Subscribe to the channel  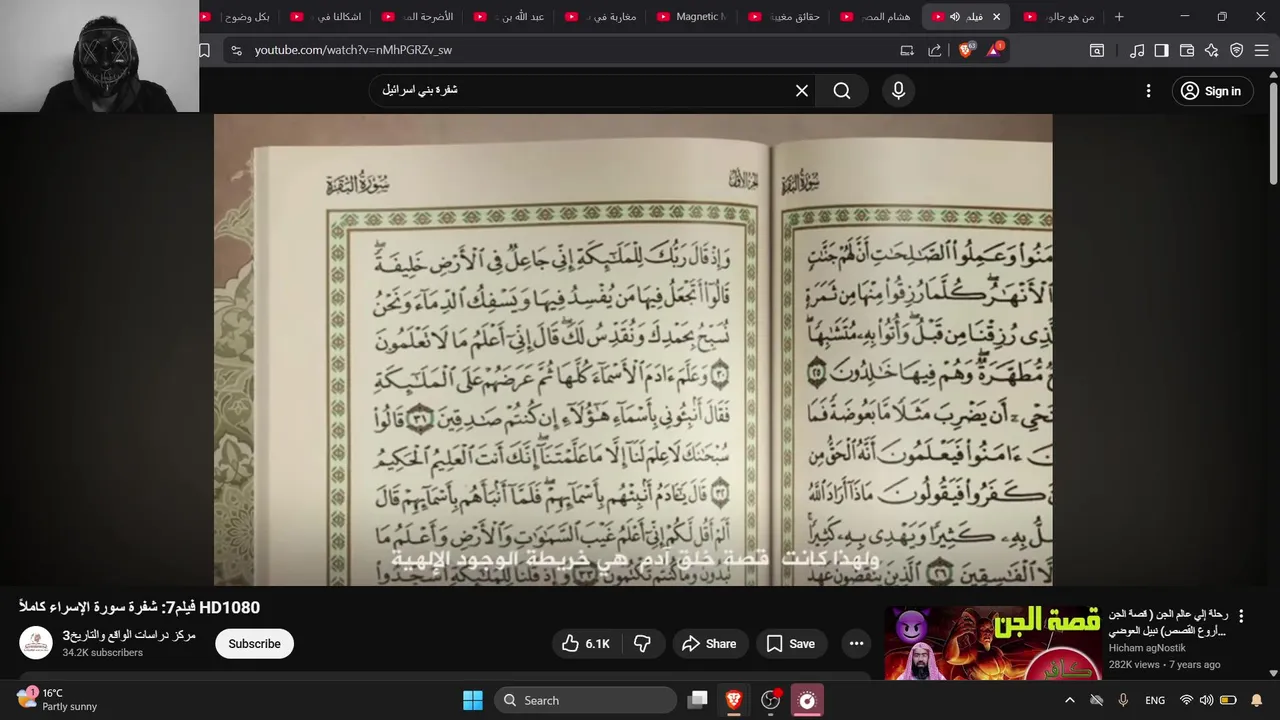[x=254, y=644]
